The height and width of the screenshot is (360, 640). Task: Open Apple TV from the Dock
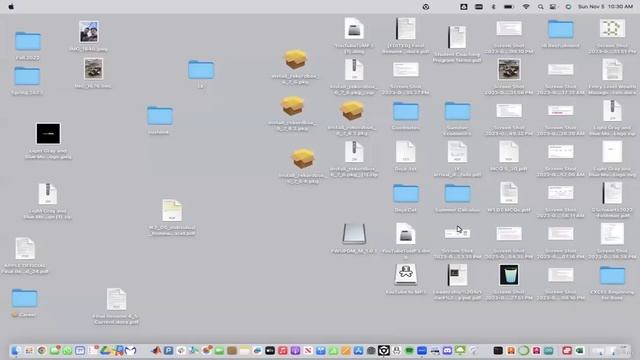pos(270,351)
